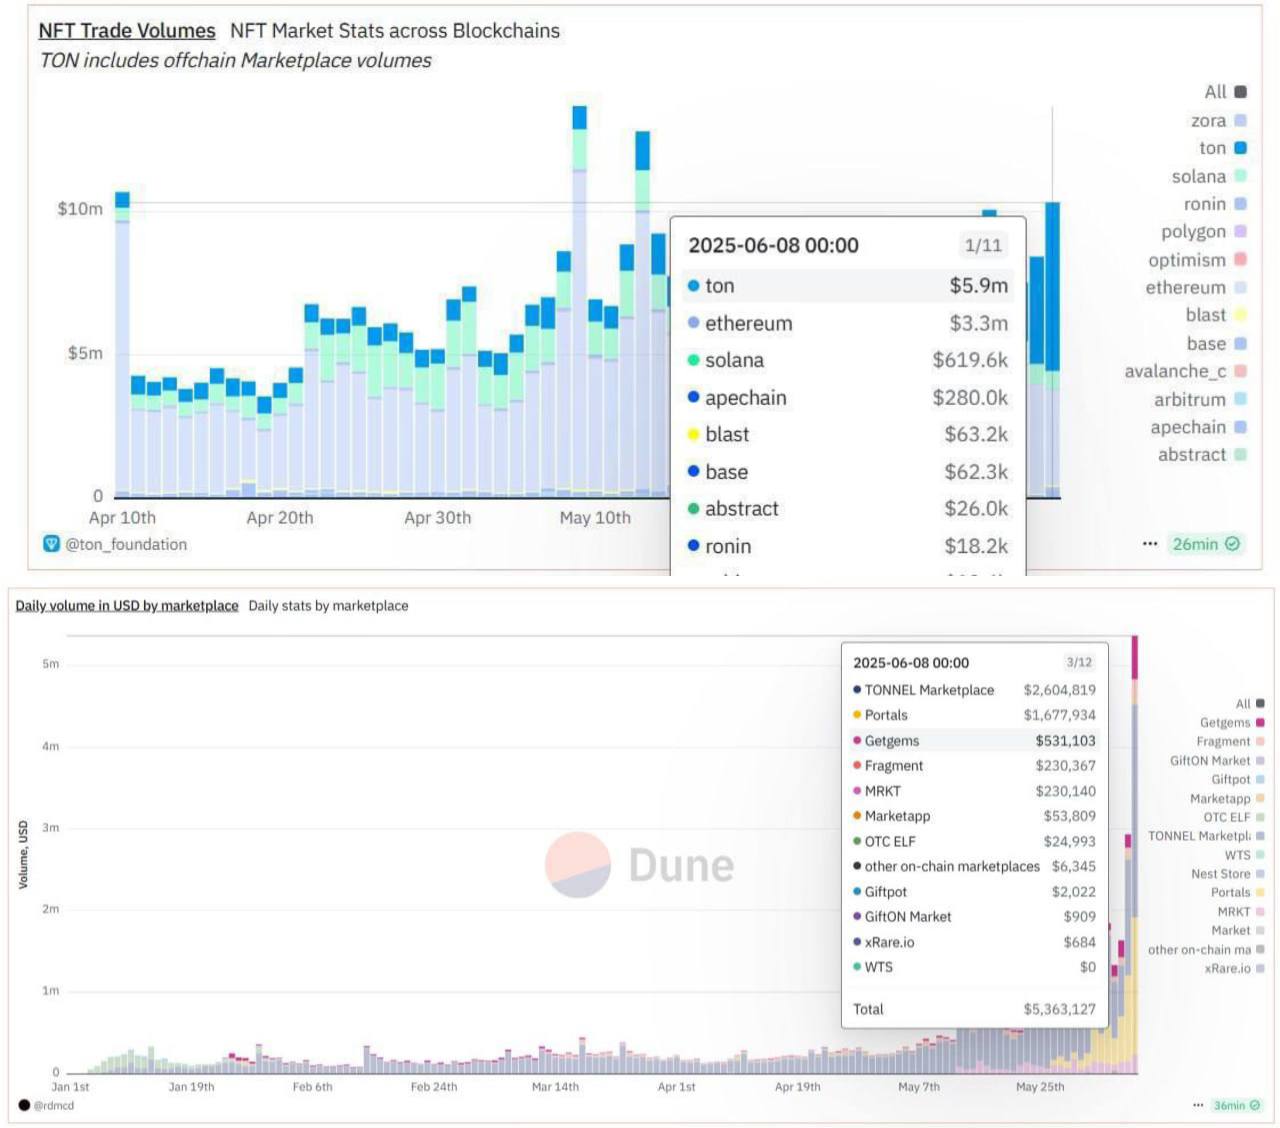Click the 3/12 page indicator in the tooltip
The image size is (1280, 1128).
(x=1079, y=662)
